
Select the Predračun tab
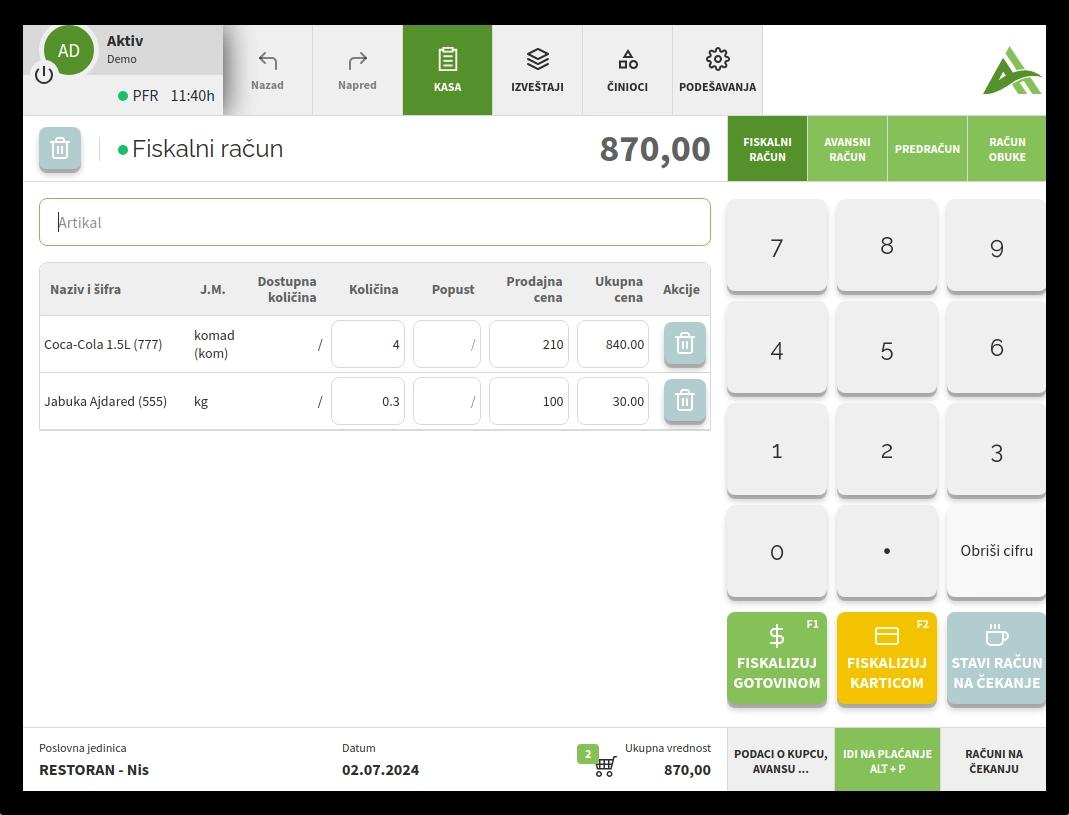(927, 149)
